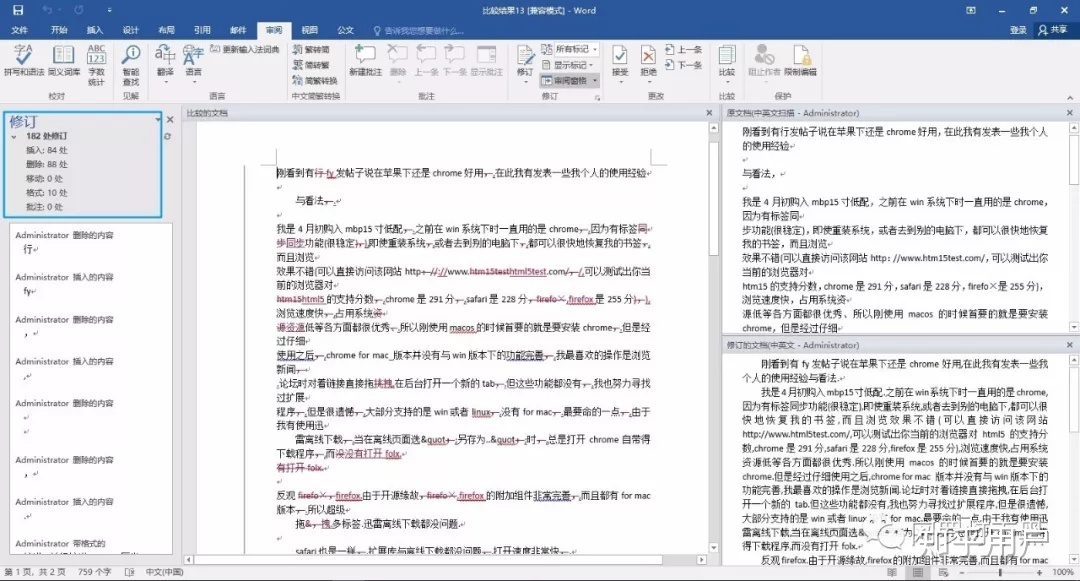Go to previous change 上一条 in 更改 group
This screenshot has height=581, width=1080.
(683, 50)
